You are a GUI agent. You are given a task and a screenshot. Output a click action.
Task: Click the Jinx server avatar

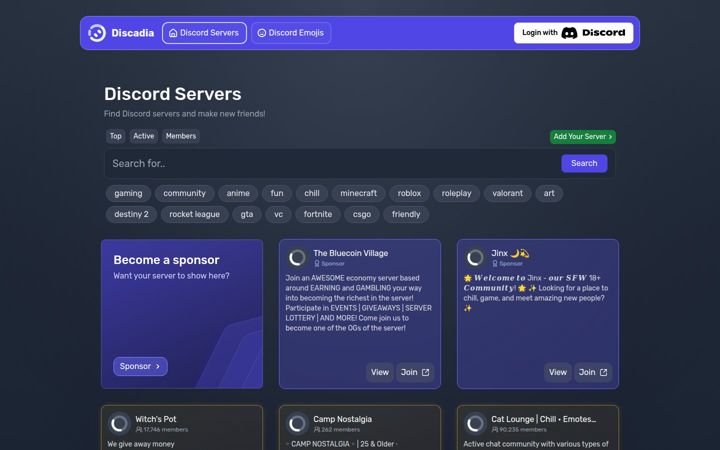(475, 258)
